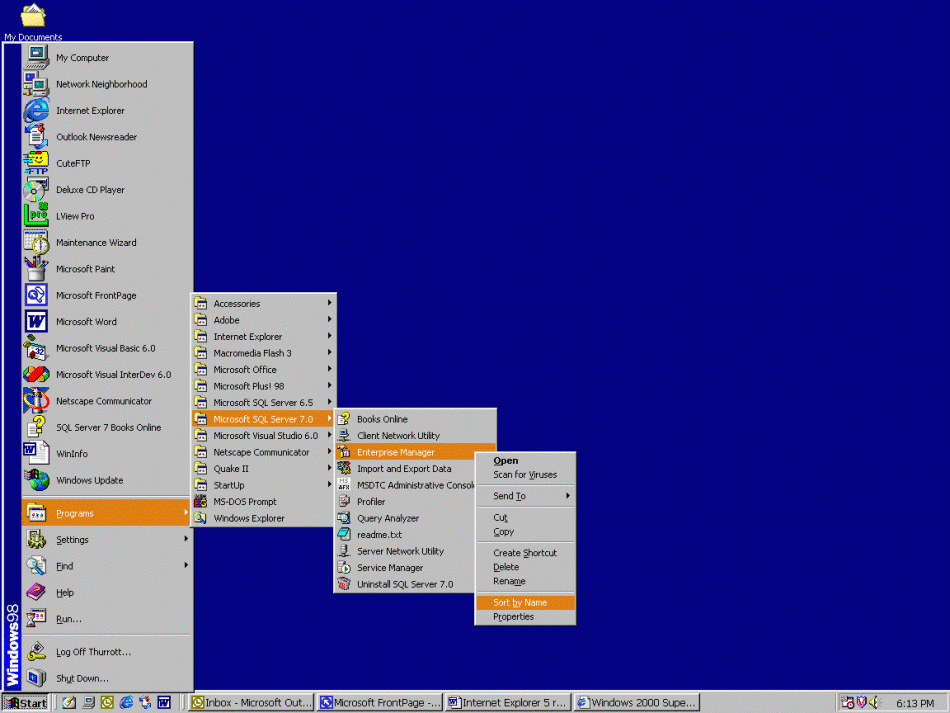Viewport: 950px width, 713px height.
Task: Open Microsoft Paint from Start menu
Action: coord(85,269)
